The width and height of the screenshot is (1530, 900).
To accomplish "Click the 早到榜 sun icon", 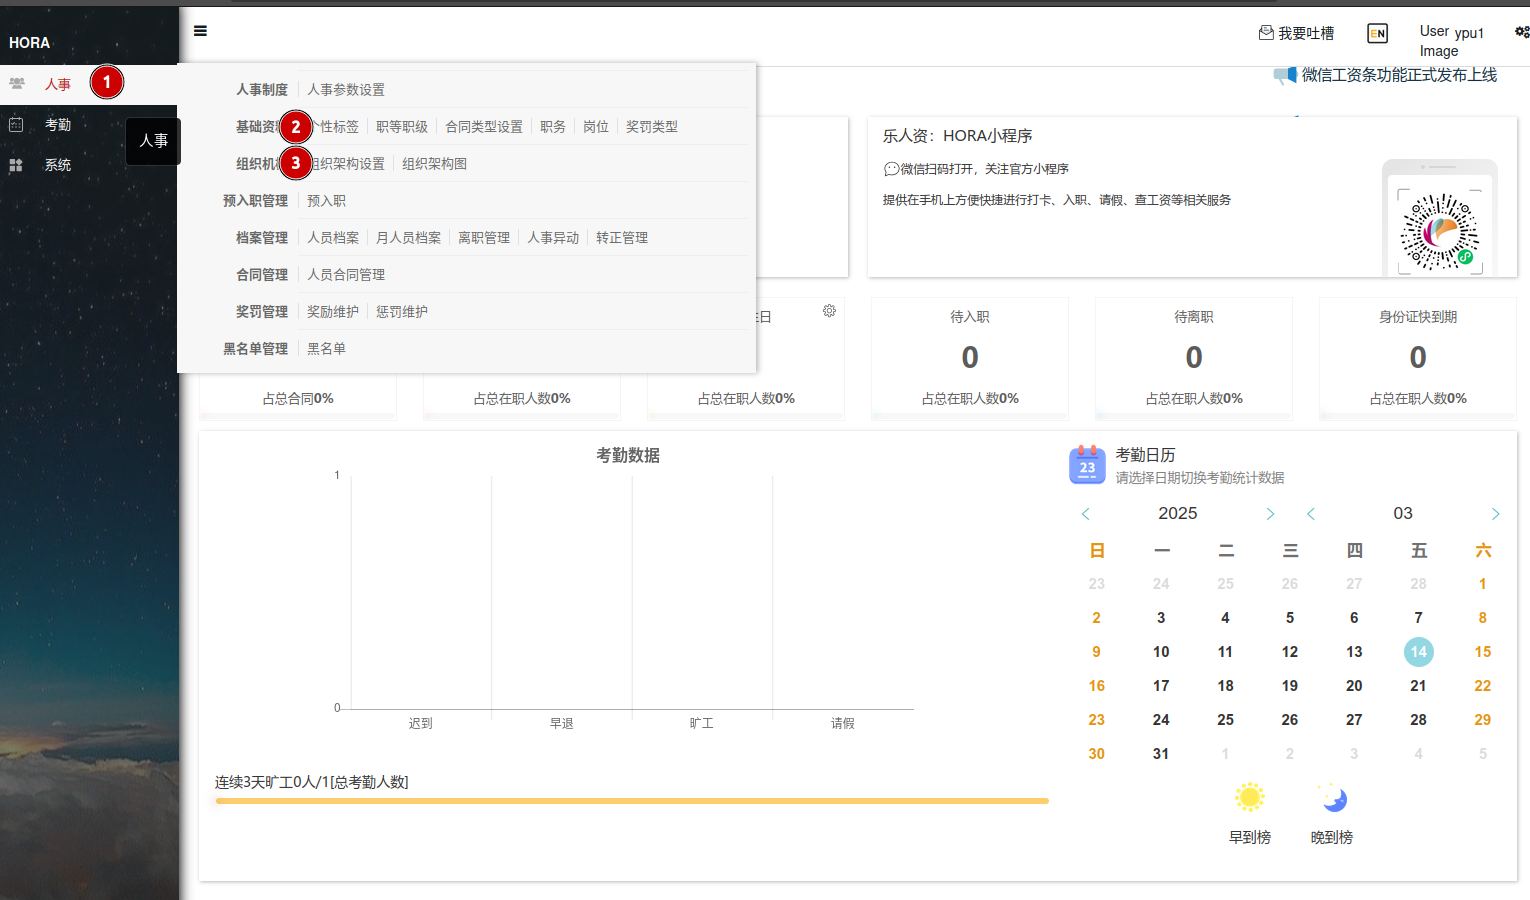I will tap(1249, 797).
